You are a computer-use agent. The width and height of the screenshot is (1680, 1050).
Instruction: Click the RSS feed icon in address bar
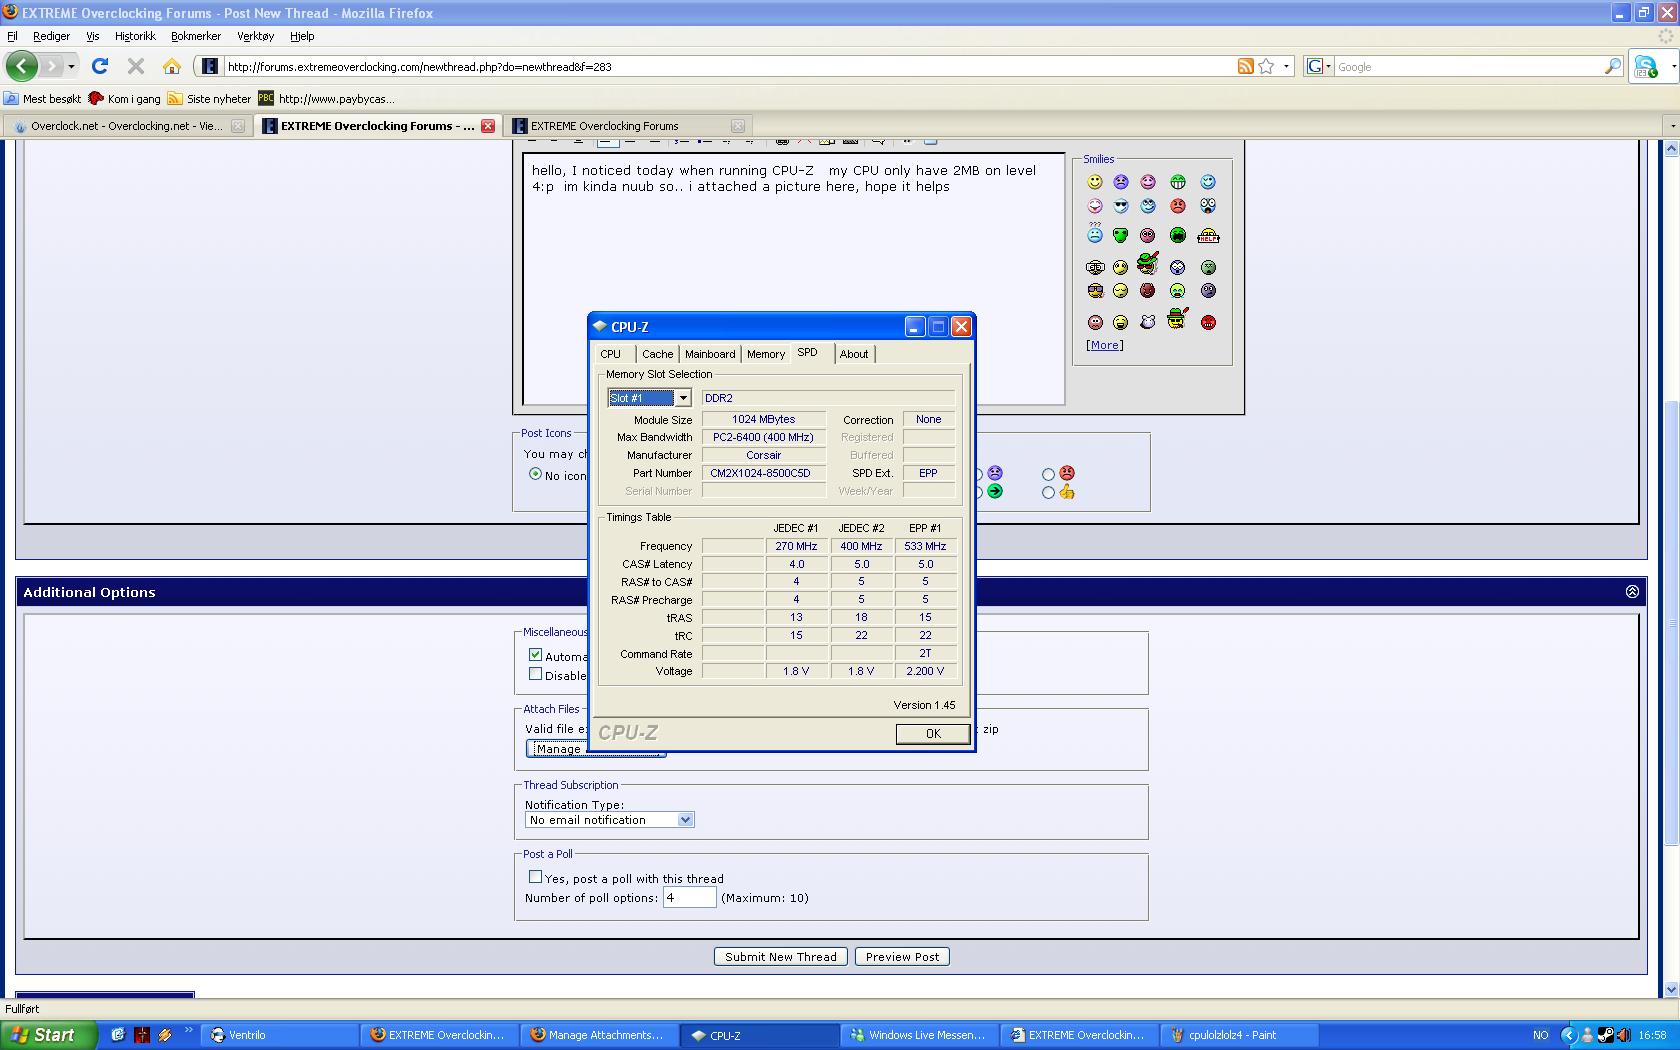pyautogui.click(x=1245, y=66)
